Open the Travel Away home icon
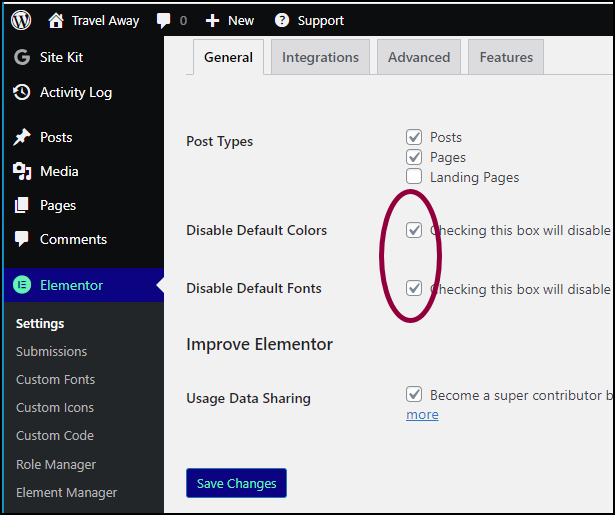Viewport: 615px width, 515px height. click(56, 20)
